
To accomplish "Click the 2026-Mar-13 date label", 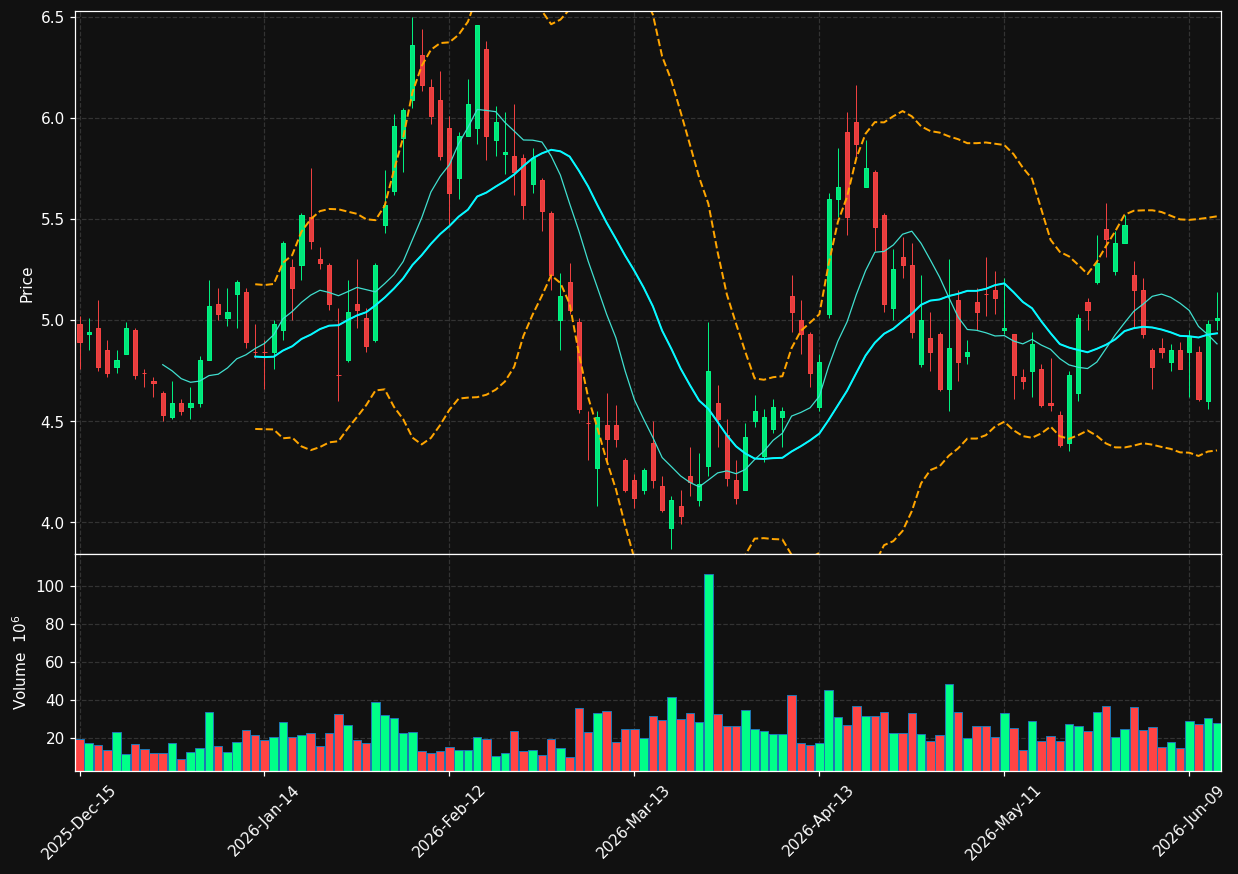I will [633, 822].
